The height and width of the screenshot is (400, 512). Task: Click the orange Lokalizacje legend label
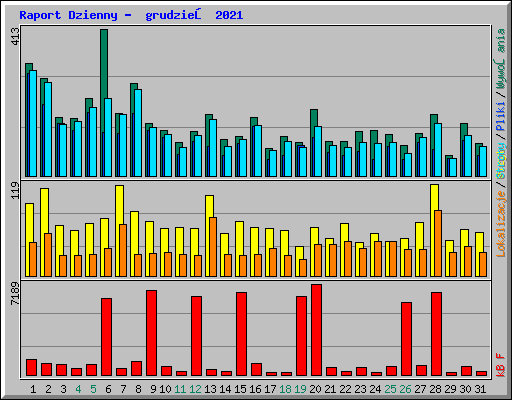(501, 224)
